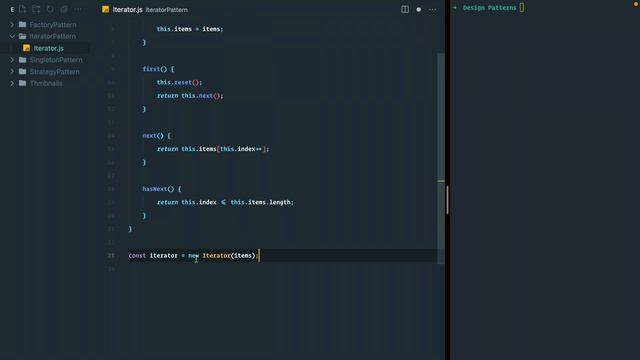
Task: Expand the FactoryPattern folder chevron
Action: 12,24
